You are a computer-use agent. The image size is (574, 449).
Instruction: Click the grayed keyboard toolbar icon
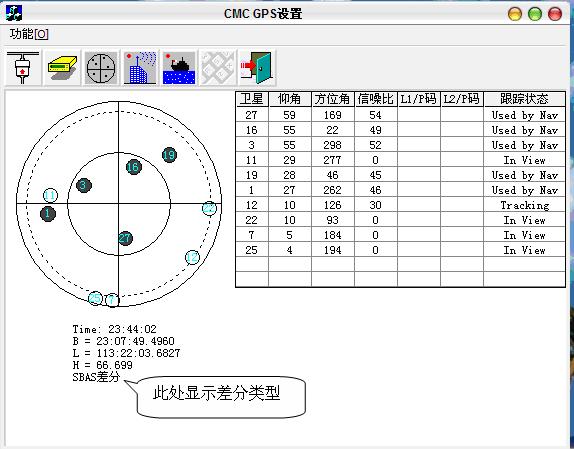click(x=218, y=68)
